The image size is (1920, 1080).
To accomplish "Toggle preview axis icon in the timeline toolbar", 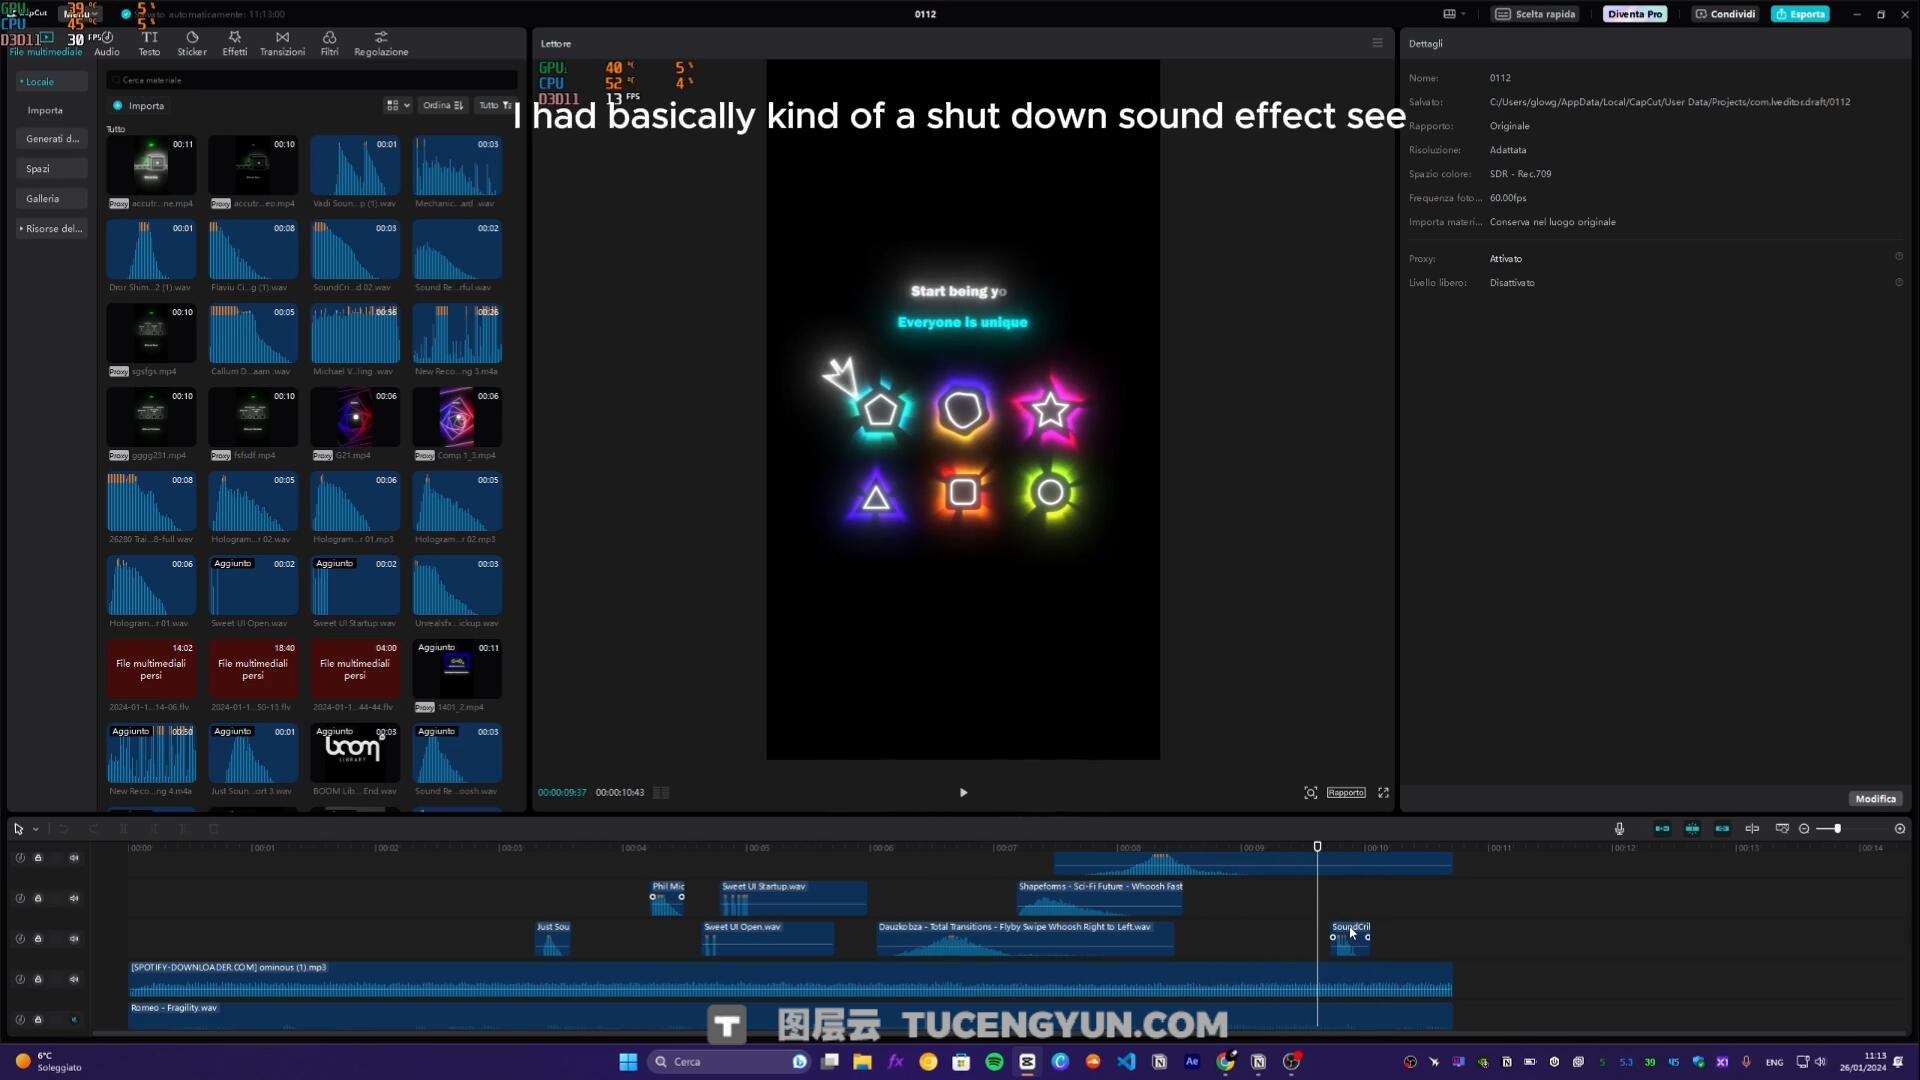I will (x=1752, y=828).
